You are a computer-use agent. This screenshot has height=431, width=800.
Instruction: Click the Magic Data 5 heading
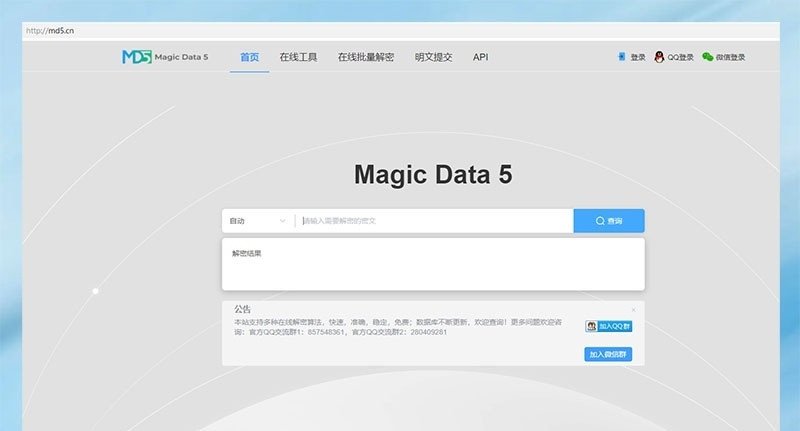point(433,174)
